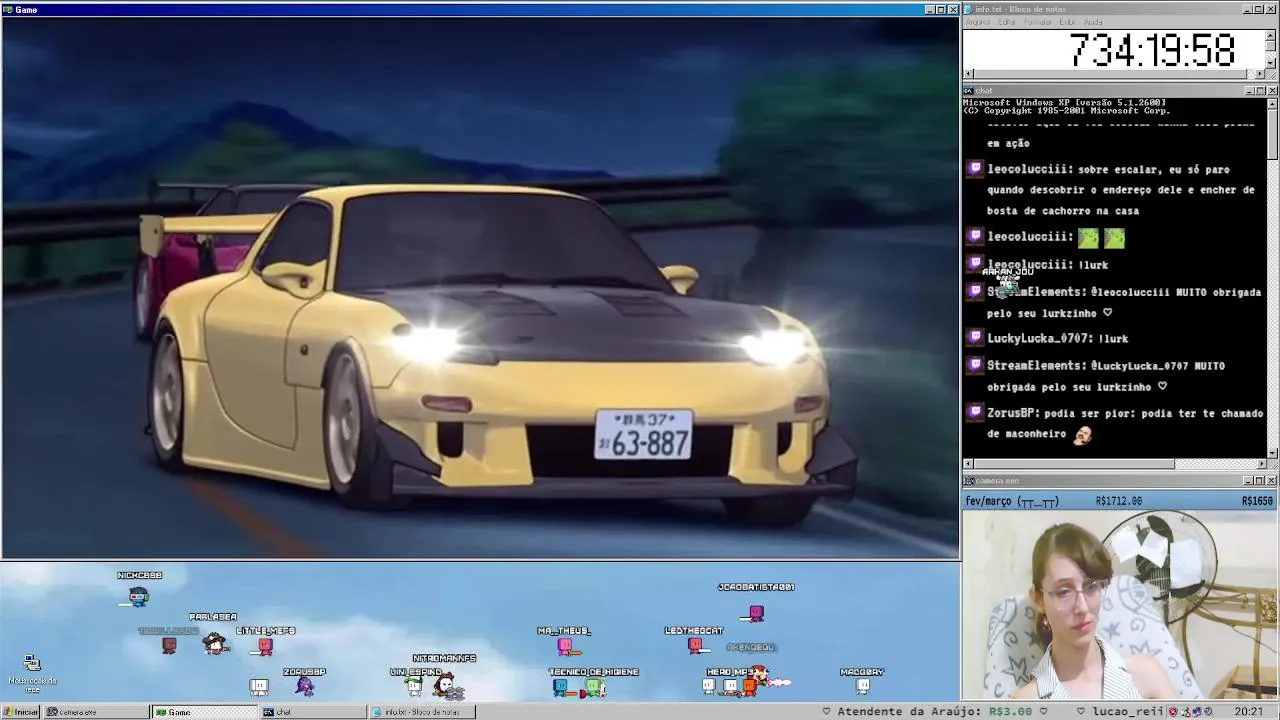Click the LEOTHEOCAT avatar character
The width and height of the screenshot is (1280, 720).
(x=695, y=646)
